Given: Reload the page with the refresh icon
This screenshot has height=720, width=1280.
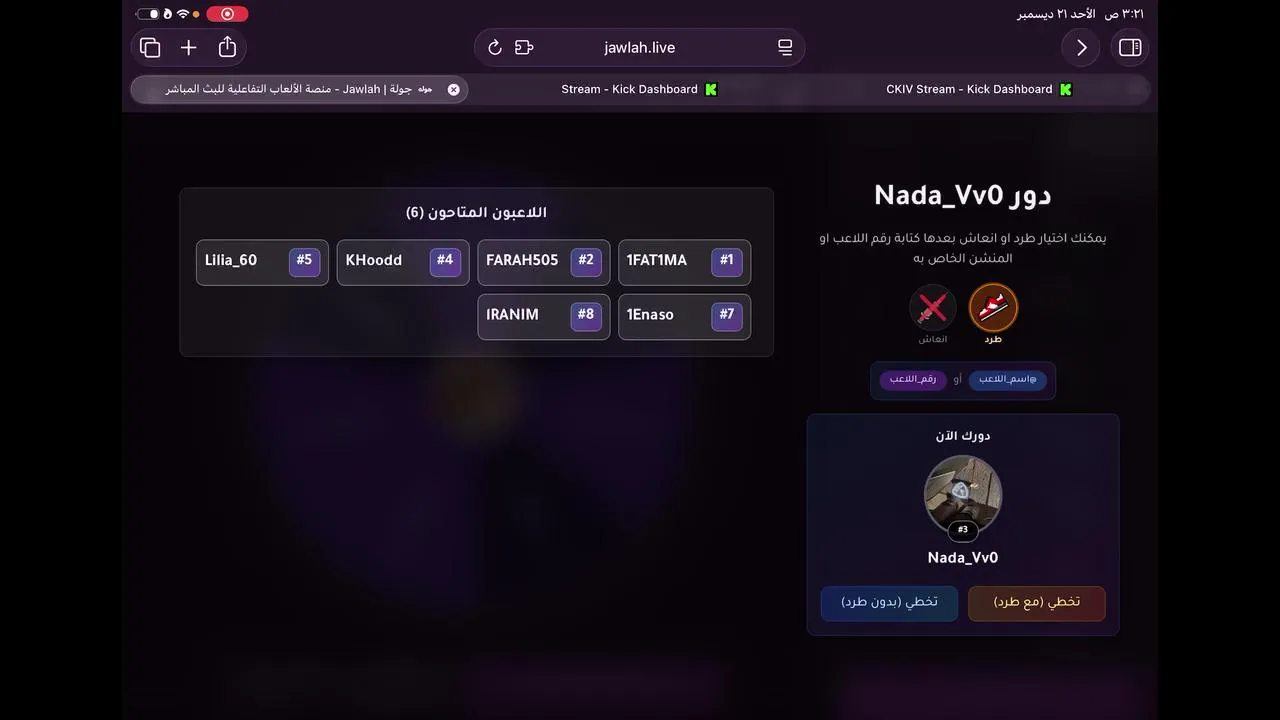Looking at the screenshot, I should point(494,48).
